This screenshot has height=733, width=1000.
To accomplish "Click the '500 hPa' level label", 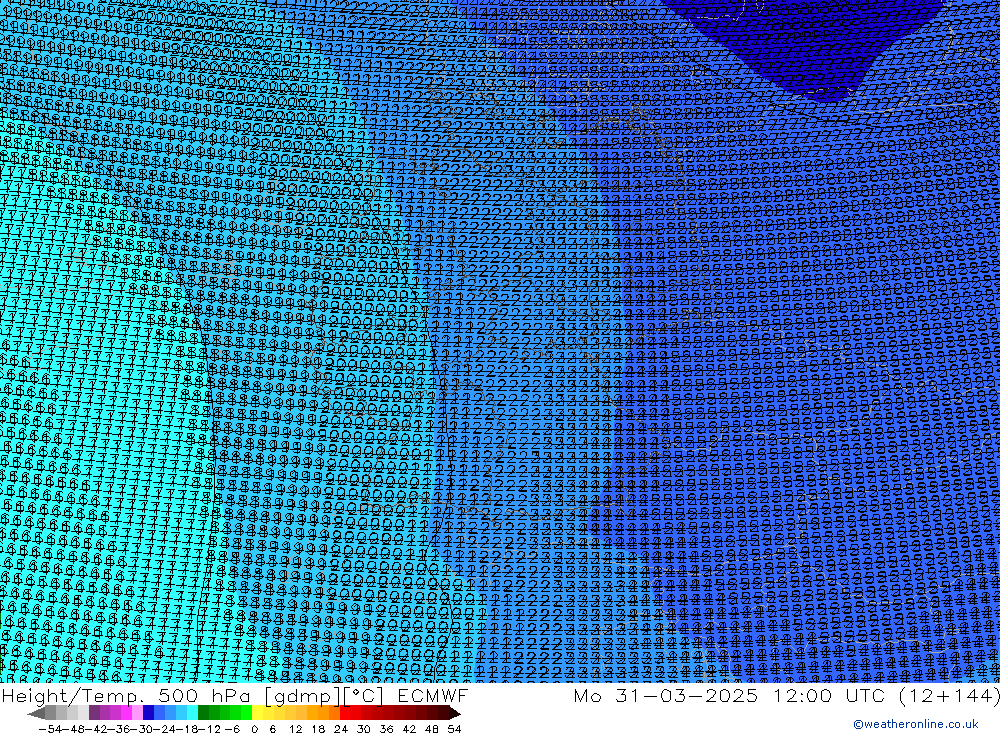I will click(203, 695).
